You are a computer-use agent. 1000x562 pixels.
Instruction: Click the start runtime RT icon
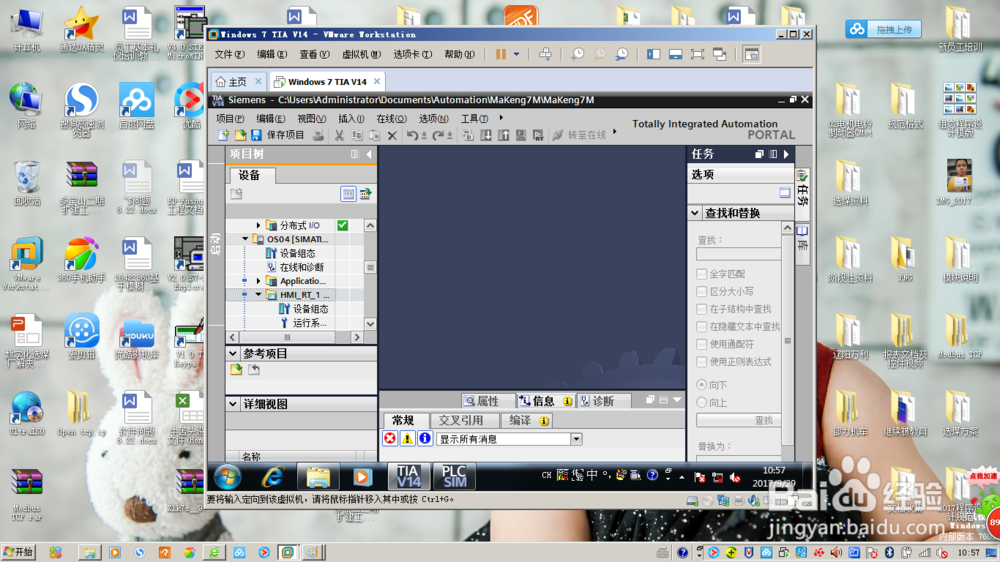click(x=538, y=135)
